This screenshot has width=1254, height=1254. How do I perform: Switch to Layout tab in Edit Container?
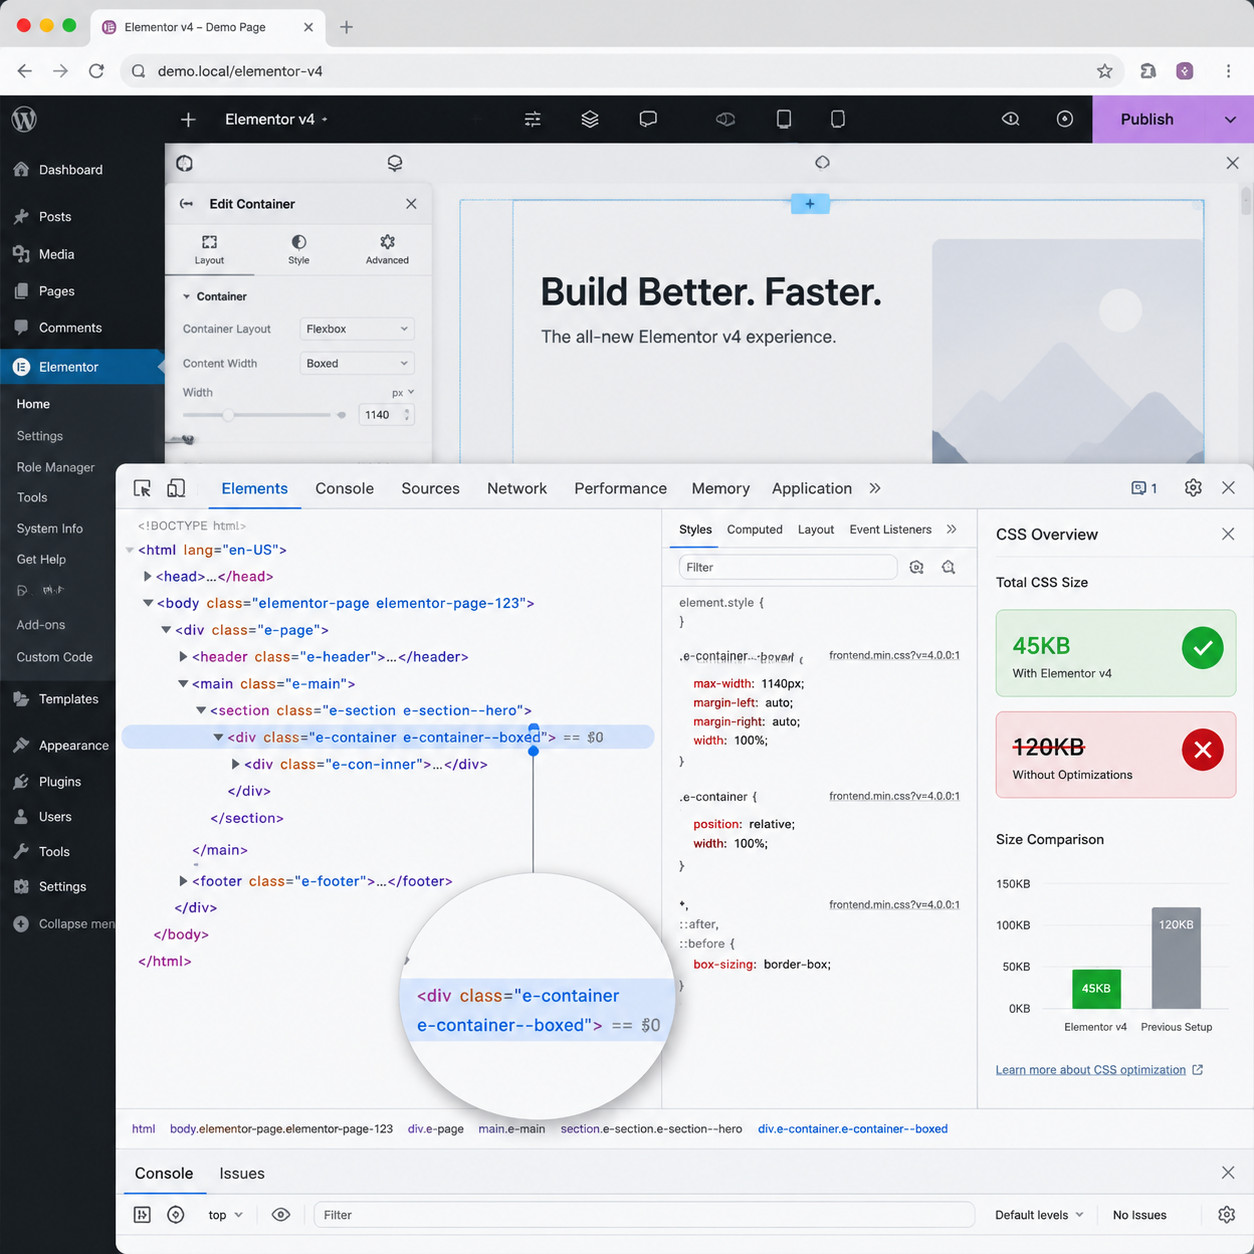209,250
